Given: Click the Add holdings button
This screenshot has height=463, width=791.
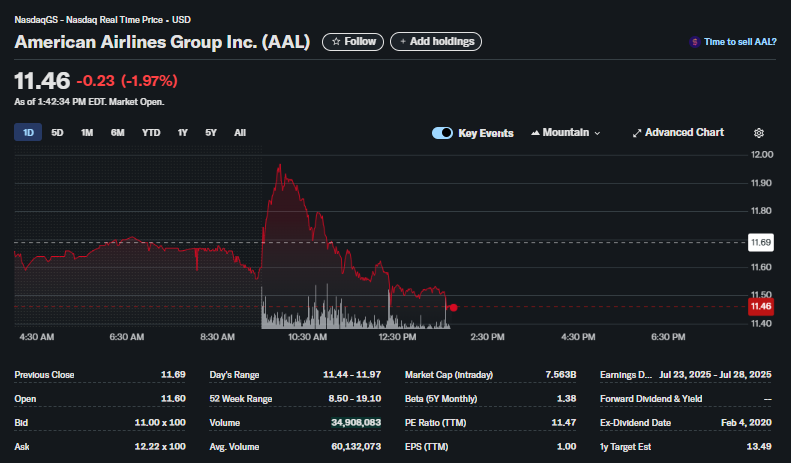Looking at the screenshot, I should (436, 41).
